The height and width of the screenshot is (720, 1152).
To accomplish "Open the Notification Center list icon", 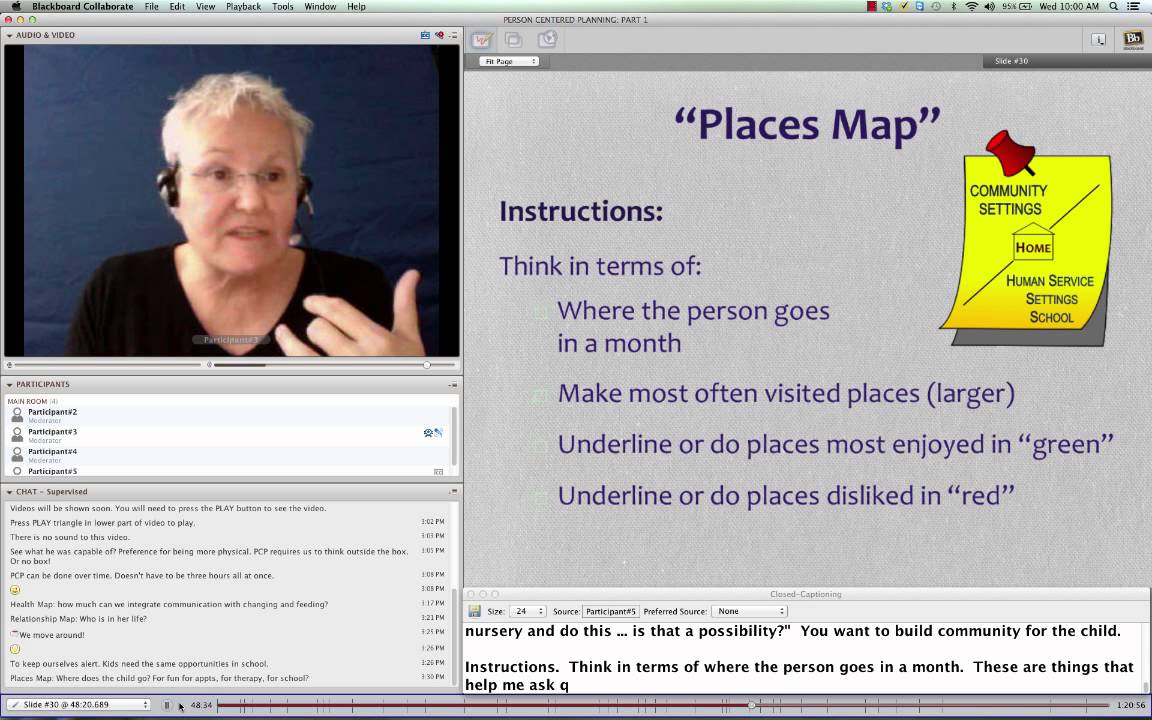I will [1134, 6].
